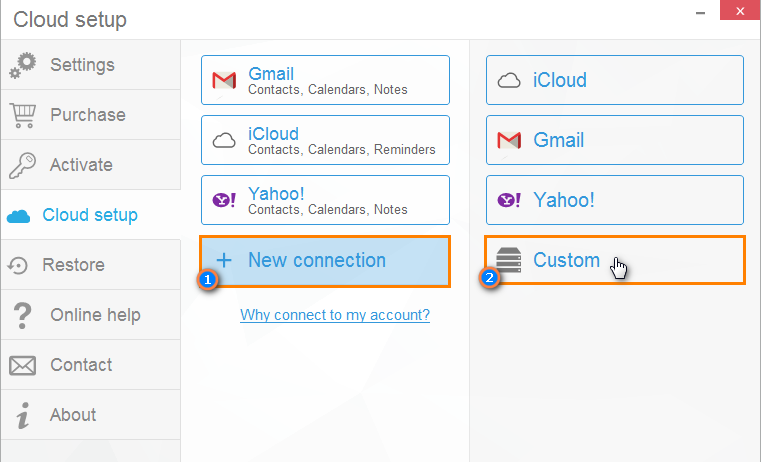Click the blue Cloud setup cloud icon
The image size is (761, 462).
[18, 216]
